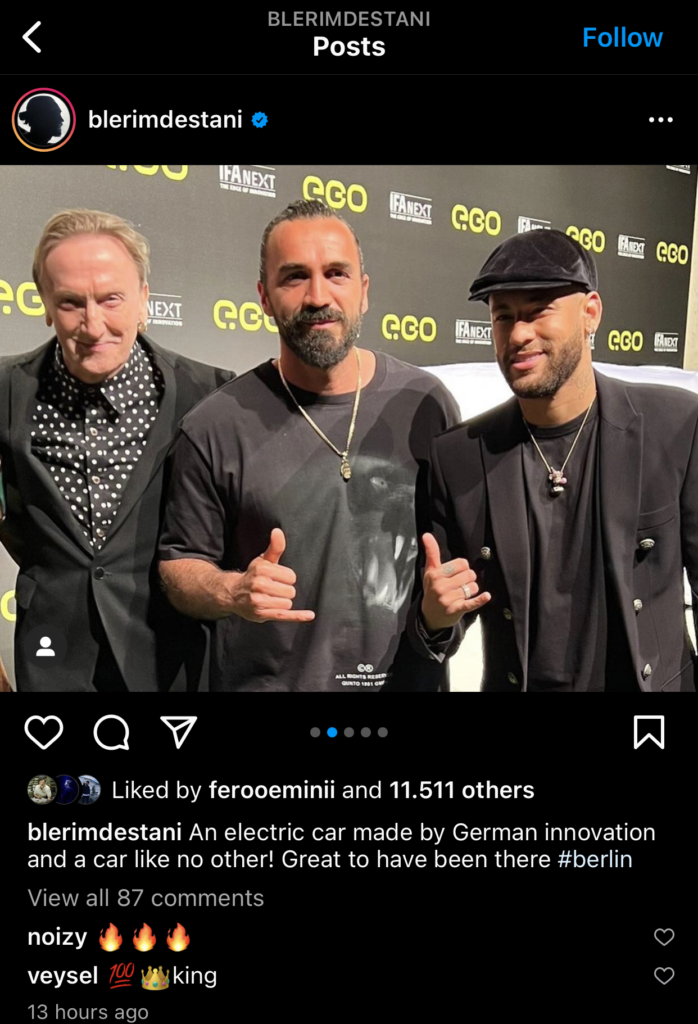
Task: Open the three-dots post options menu
Action: (660, 120)
